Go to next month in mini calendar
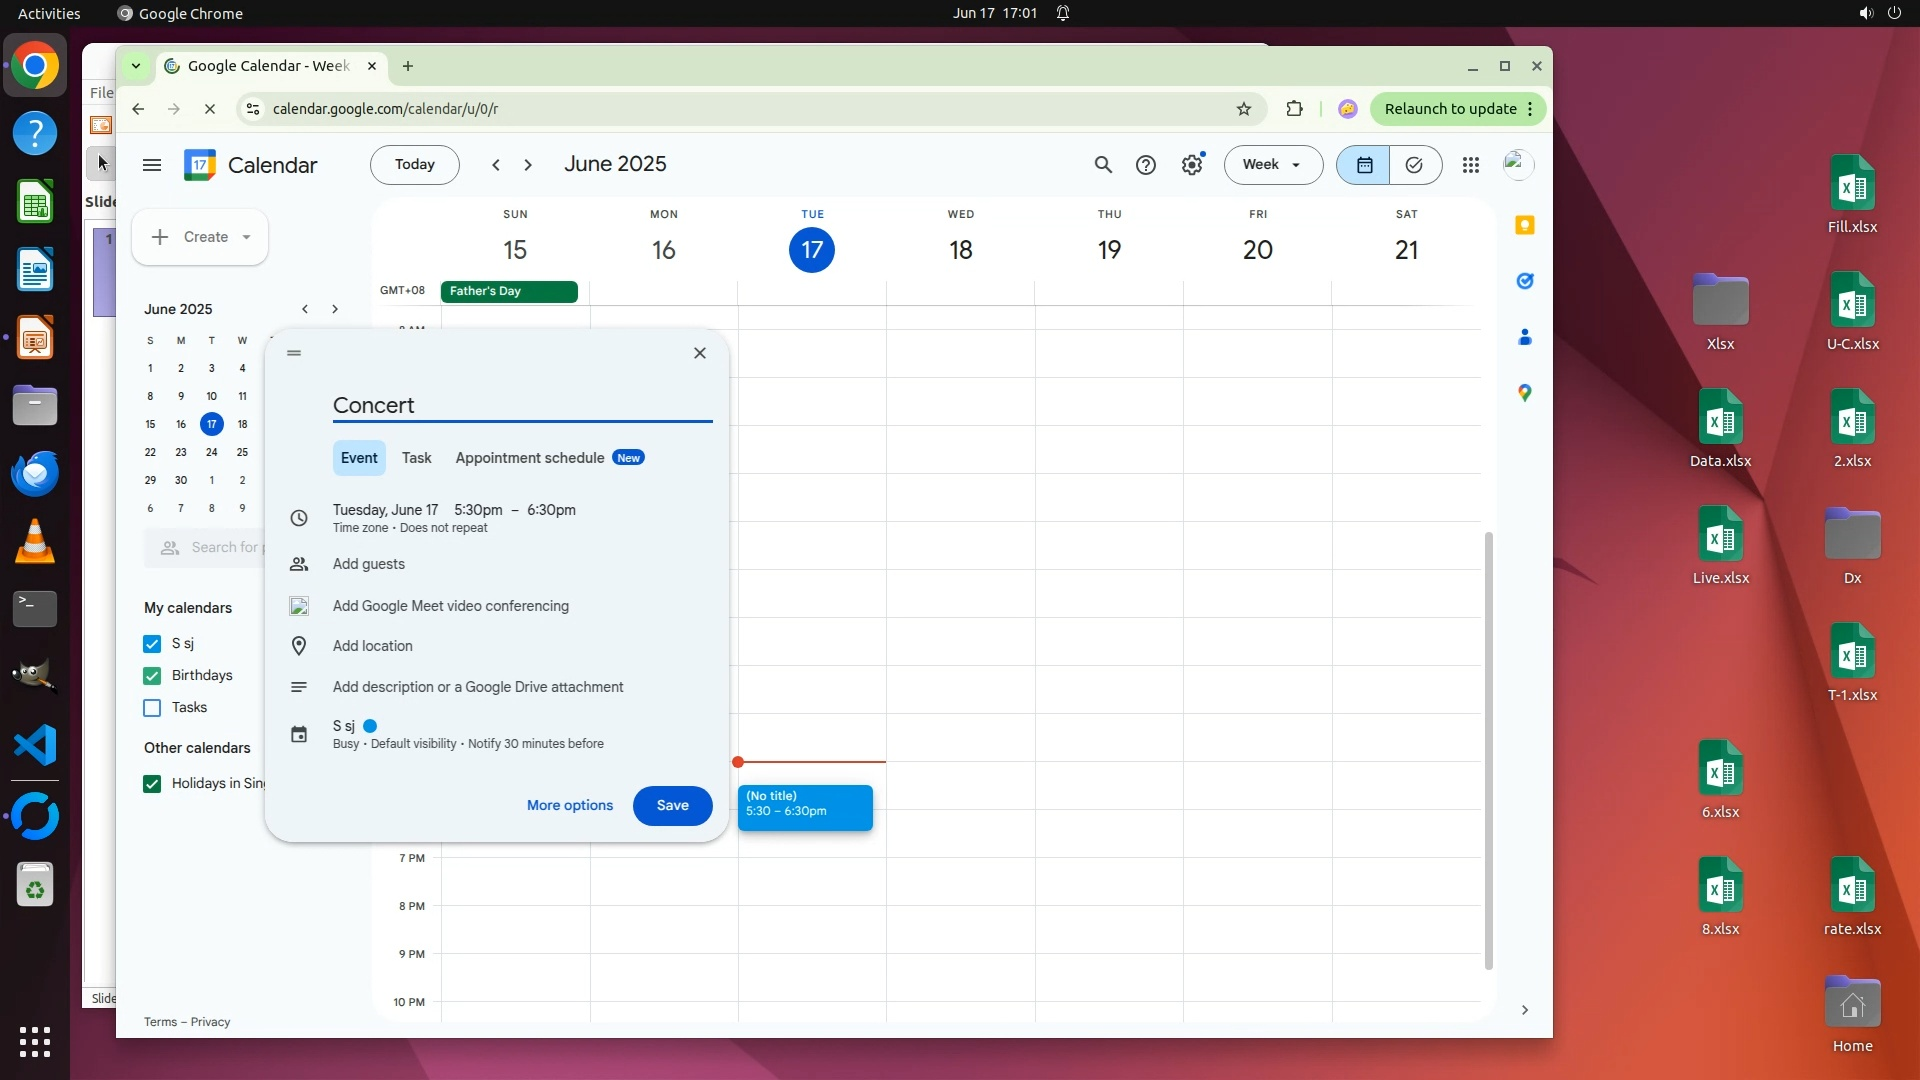 [335, 309]
